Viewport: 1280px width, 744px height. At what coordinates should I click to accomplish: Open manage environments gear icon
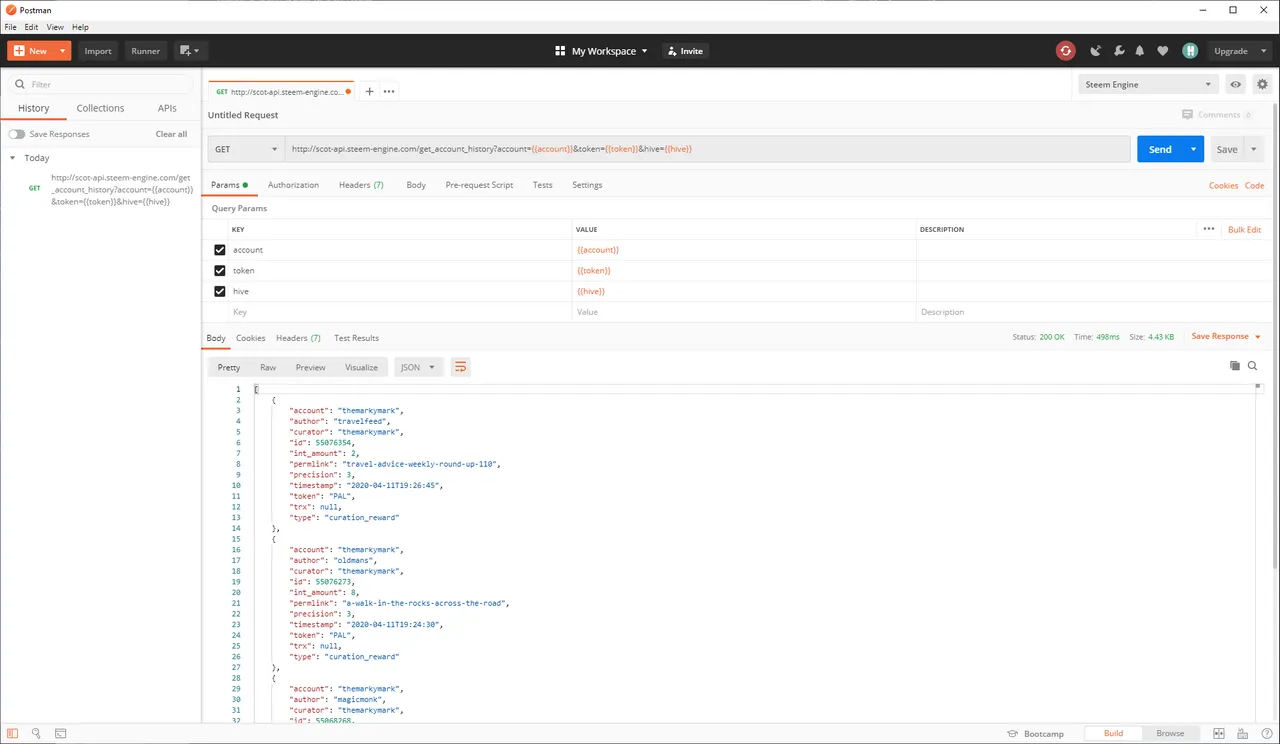click(x=1262, y=85)
